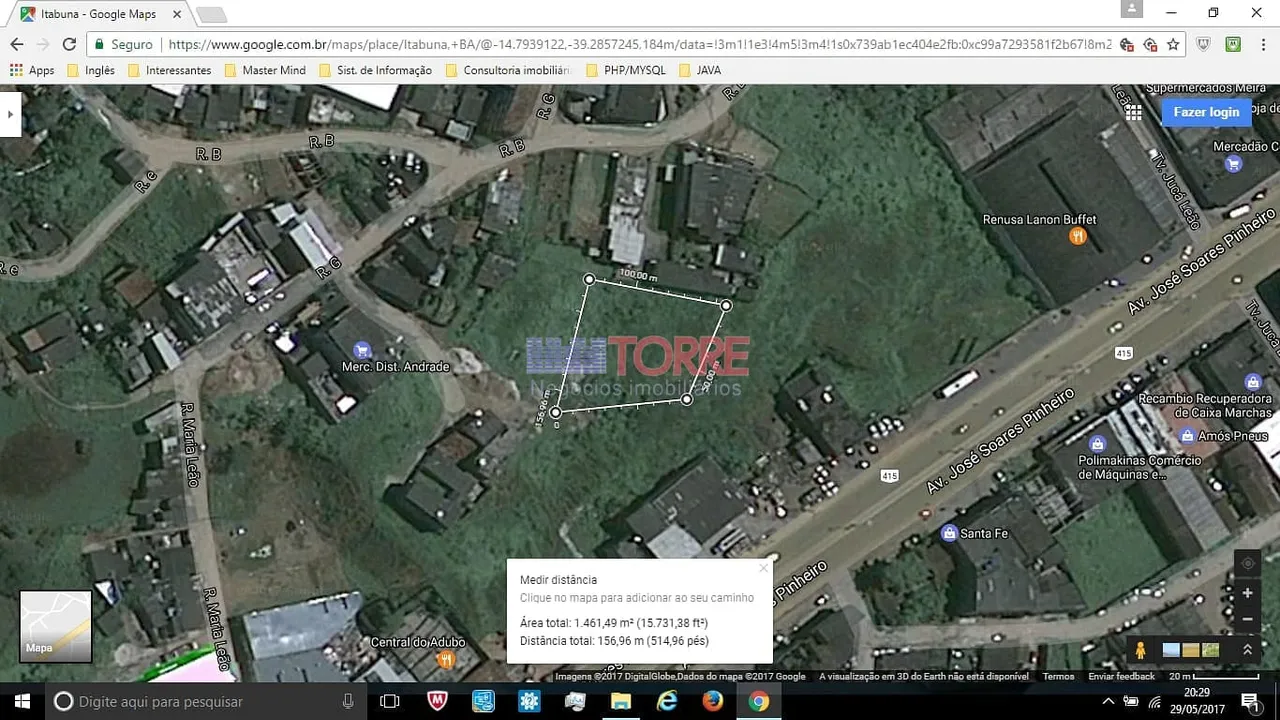Click the Seguro site security indicator

[124, 44]
